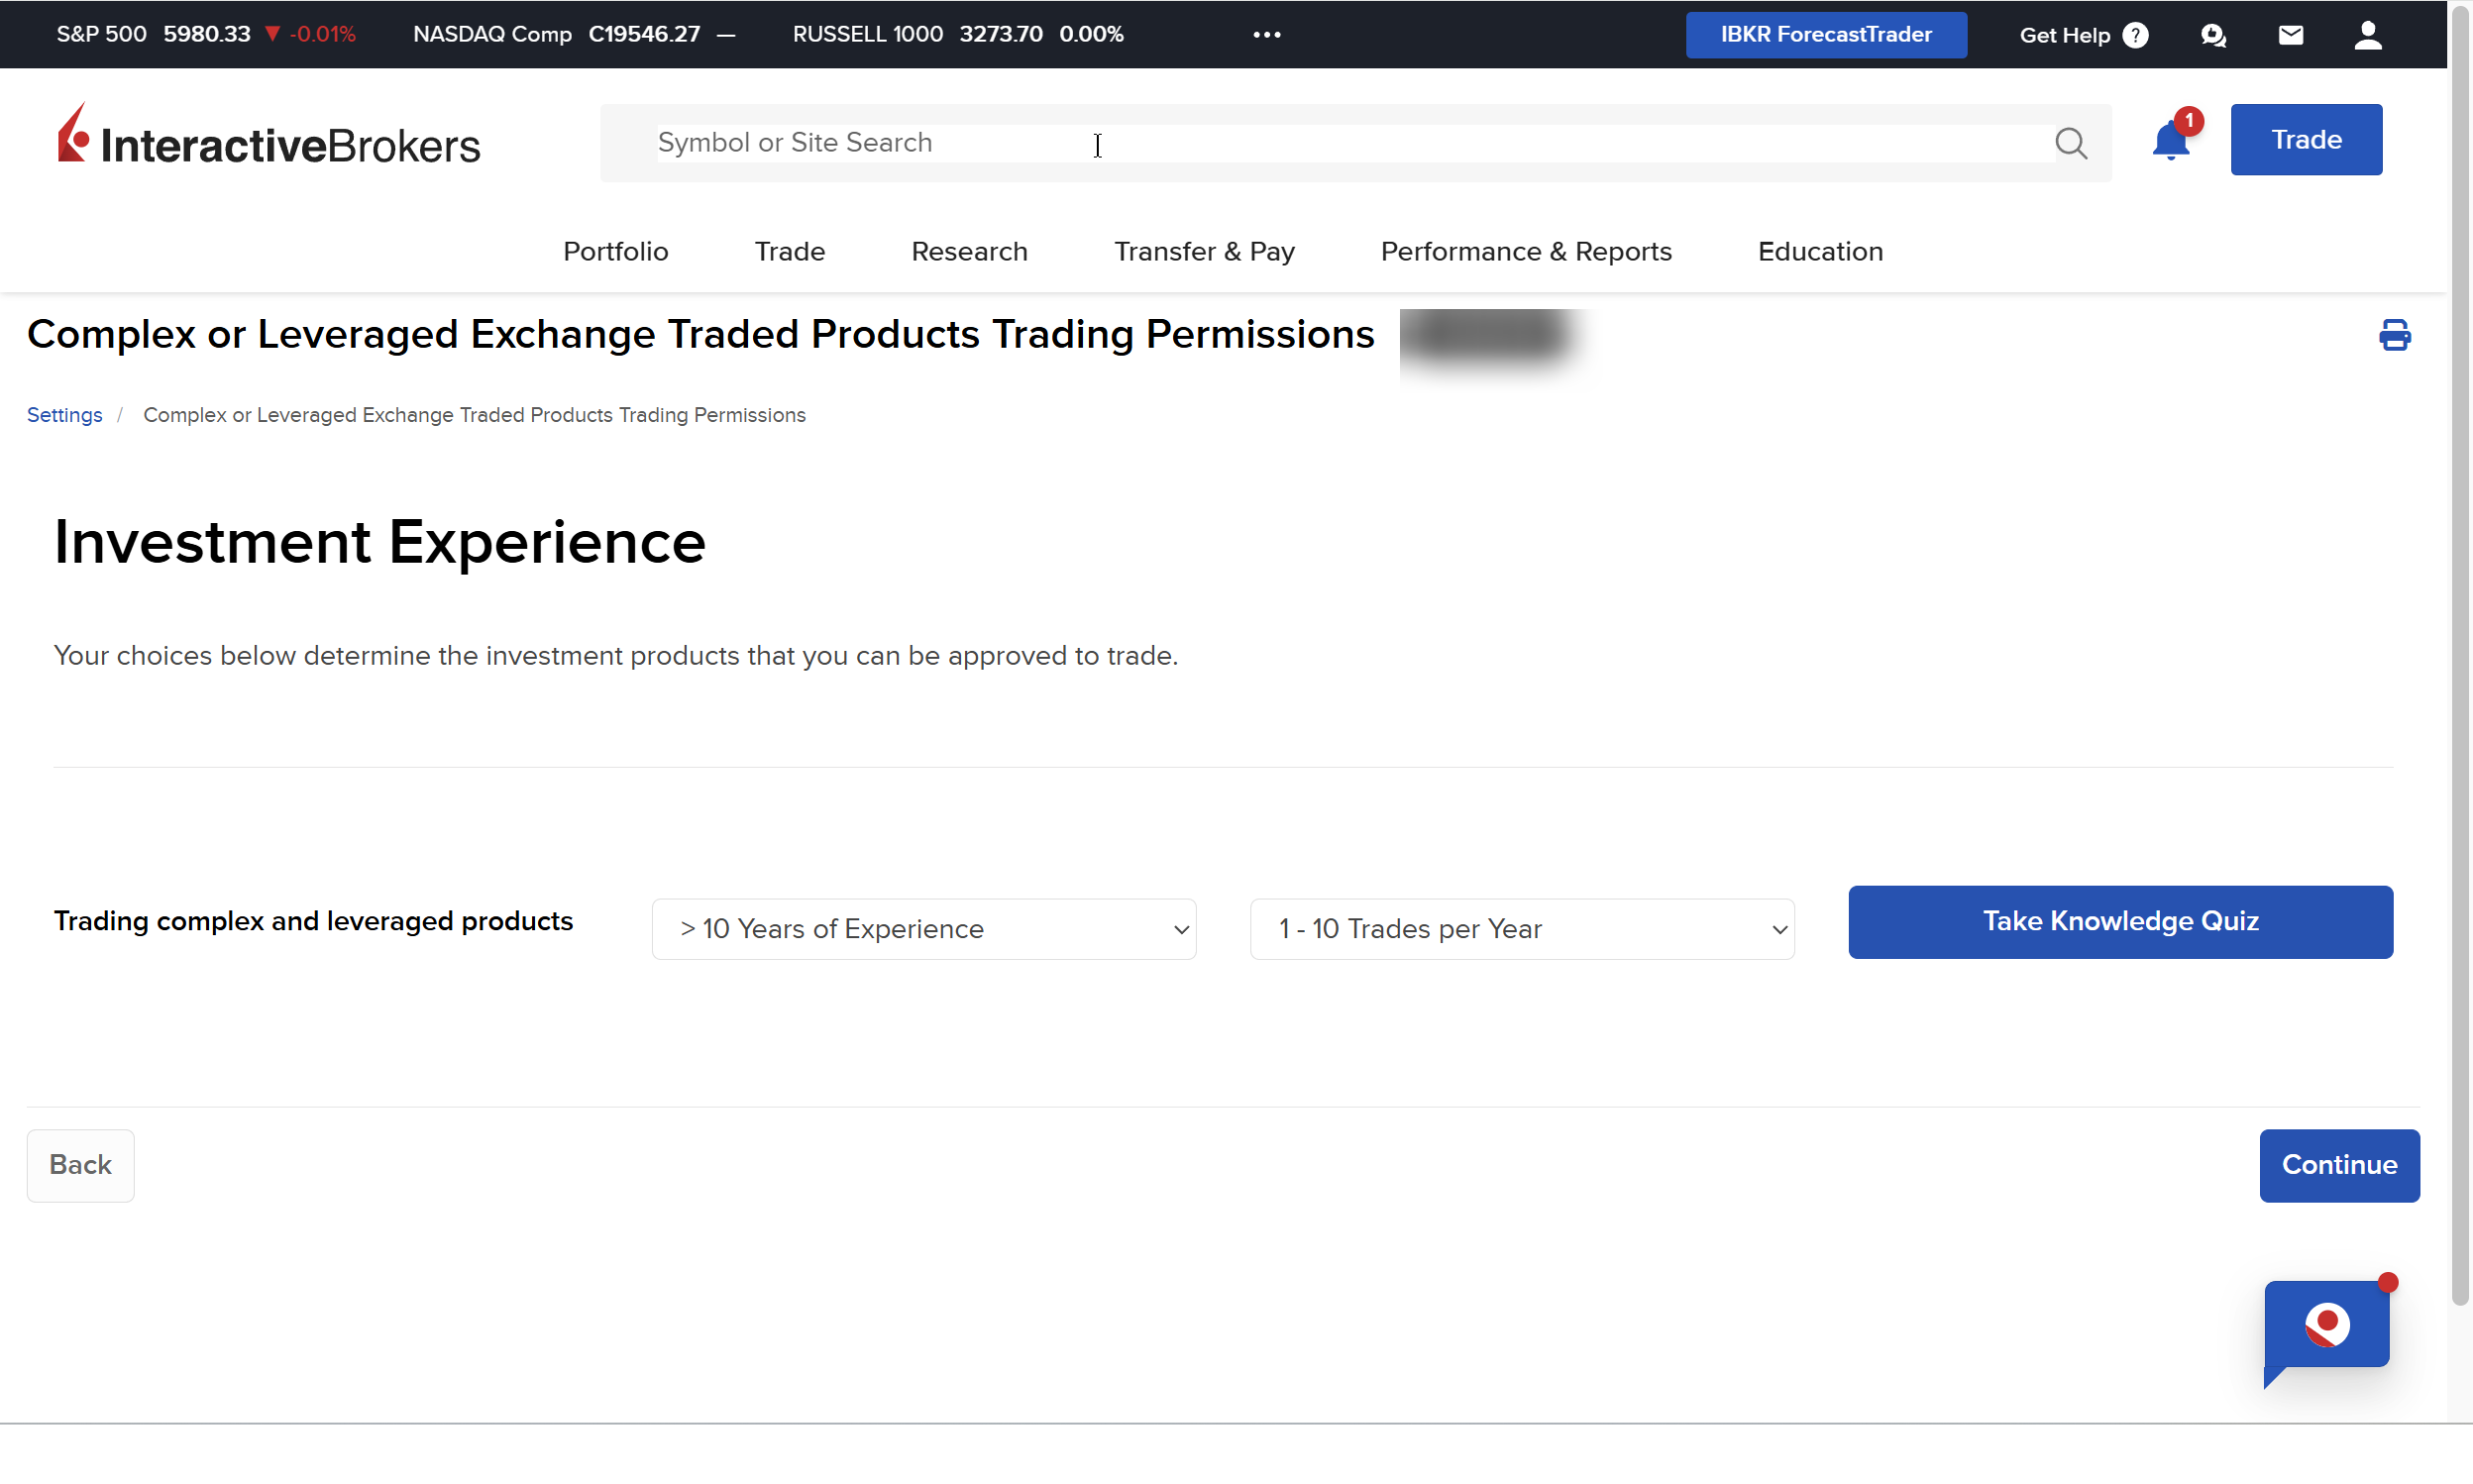The width and height of the screenshot is (2473, 1484).
Task: Open the chat support bubble icon
Action: click(2213, 35)
